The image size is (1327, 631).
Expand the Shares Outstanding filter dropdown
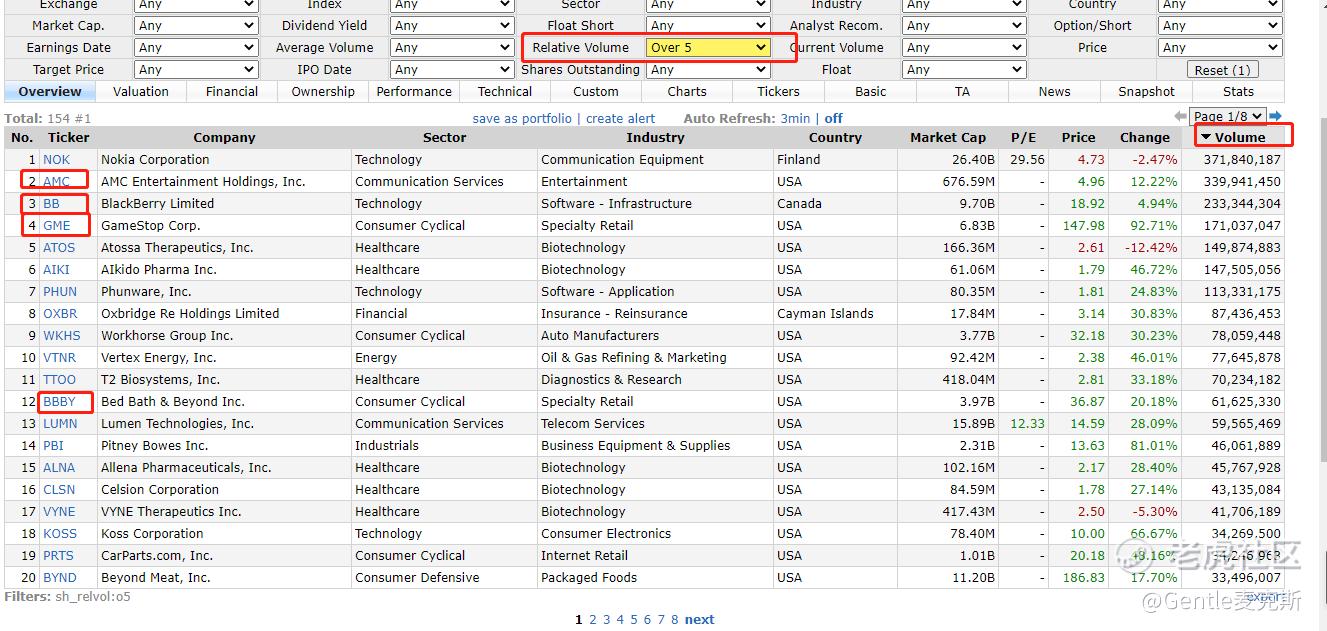pos(708,69)
